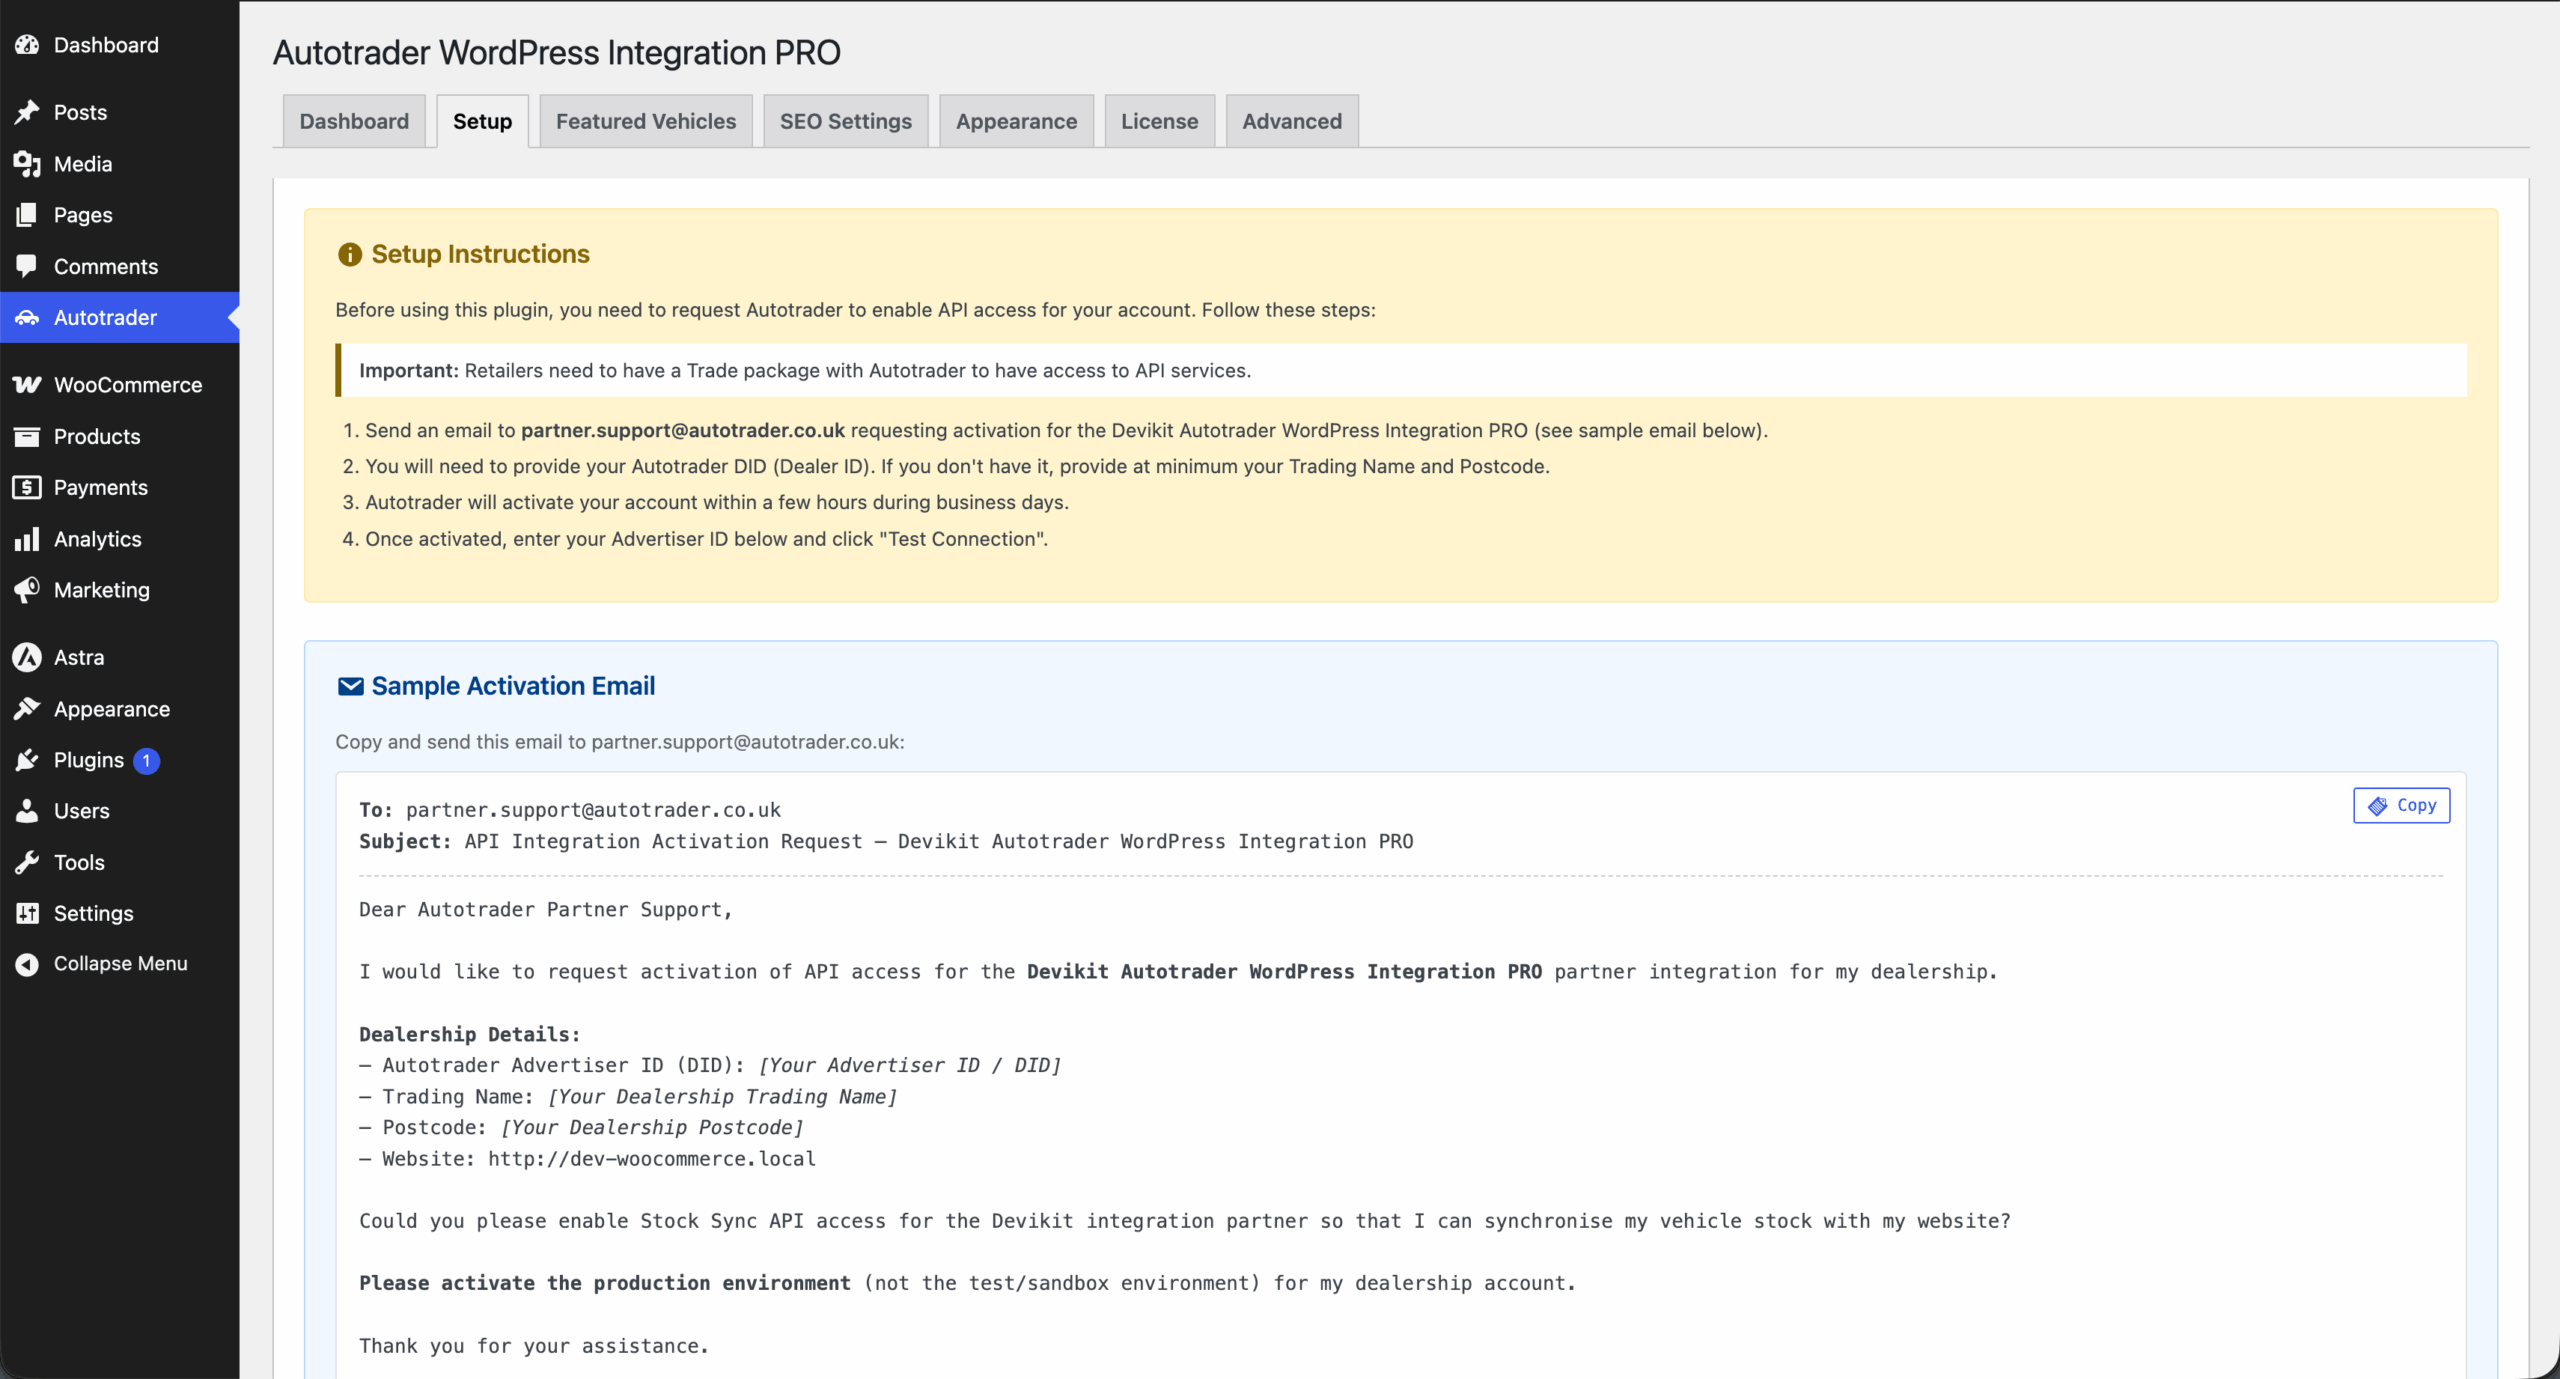
Task: Click the [Your Advertiser ID / DID] placeholder
Action: point(910,1066)
